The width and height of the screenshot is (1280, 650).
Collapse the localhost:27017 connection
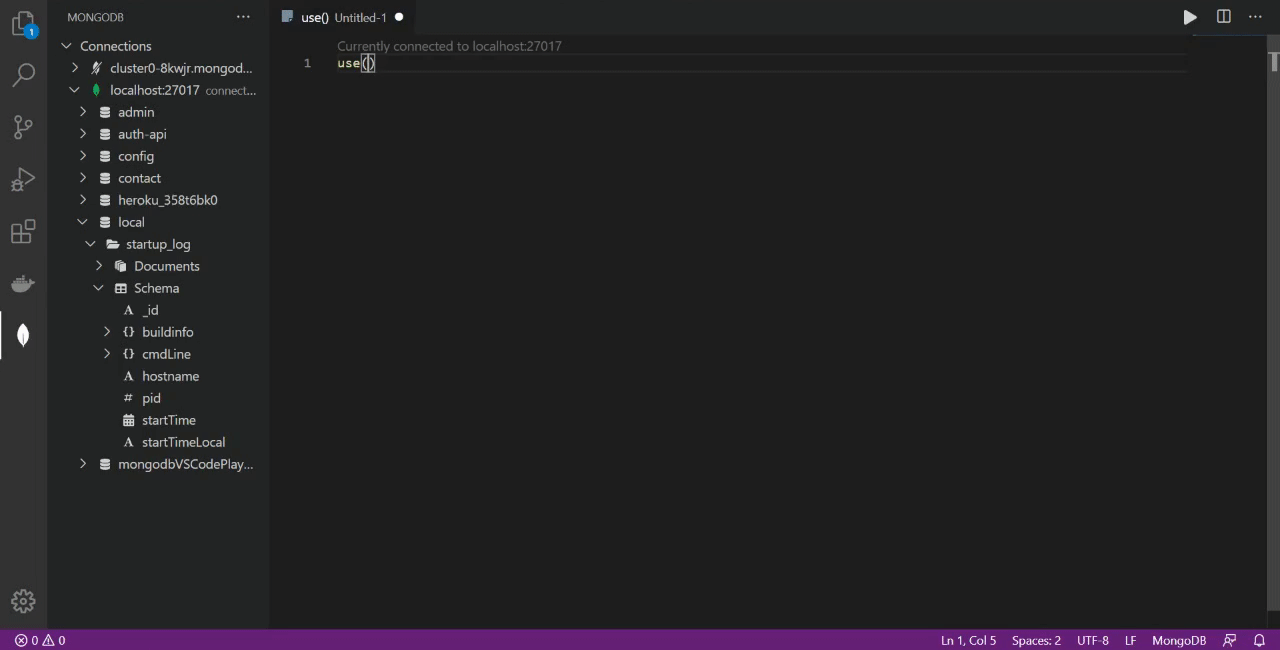coord(75,90)
